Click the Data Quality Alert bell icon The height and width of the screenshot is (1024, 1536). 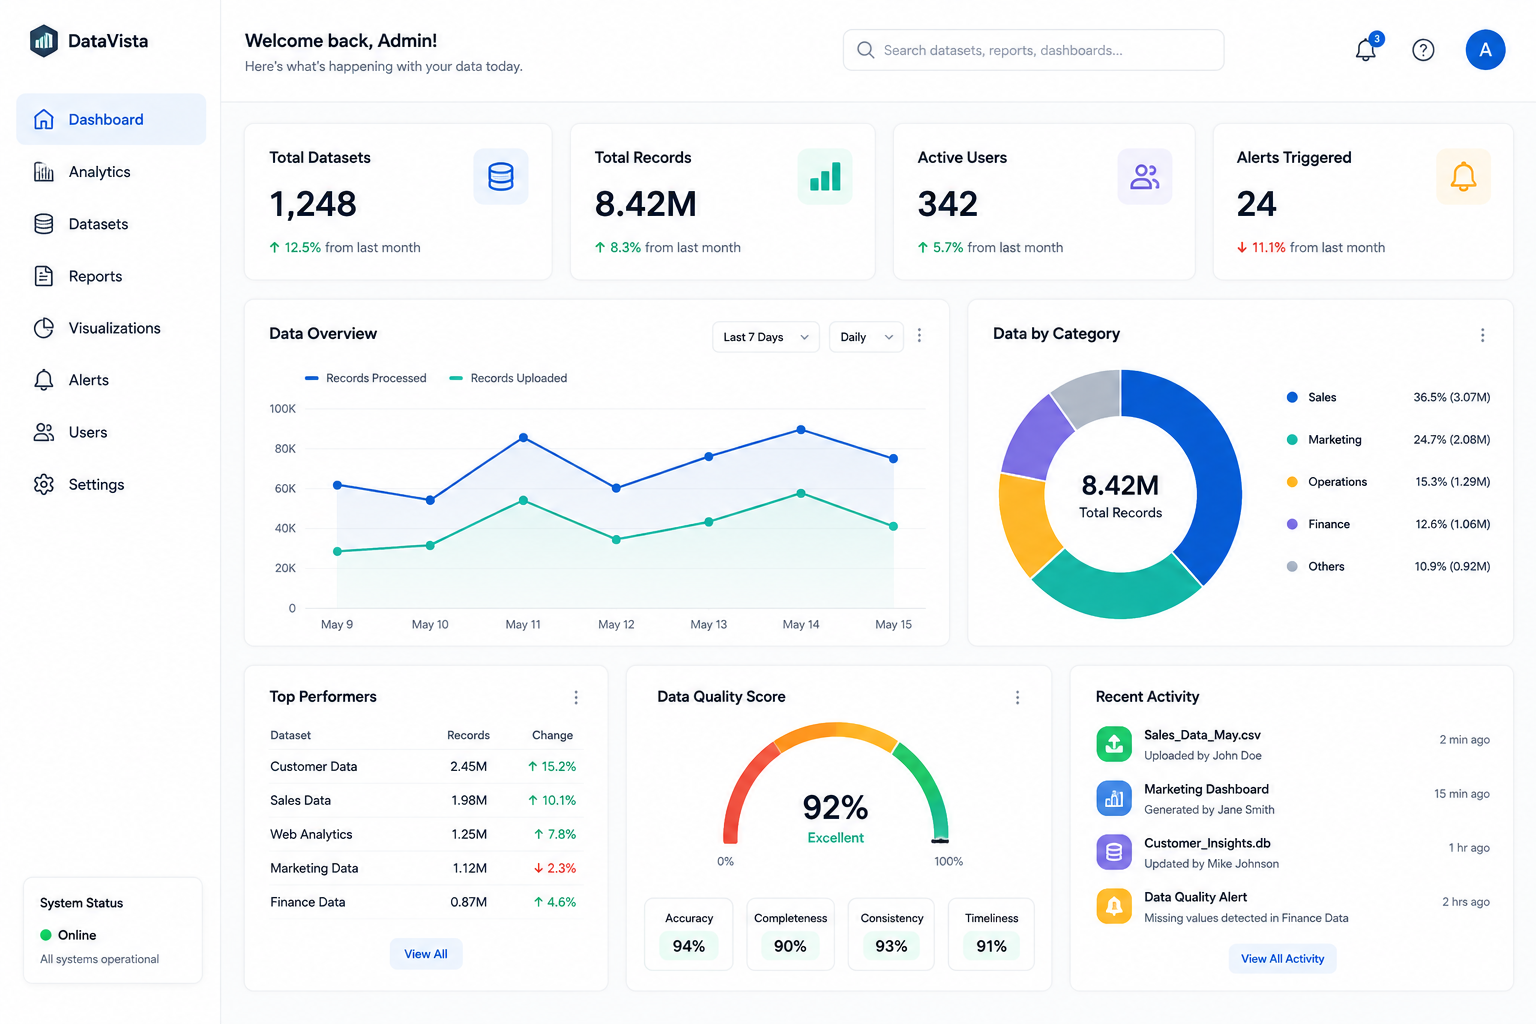1114,906
